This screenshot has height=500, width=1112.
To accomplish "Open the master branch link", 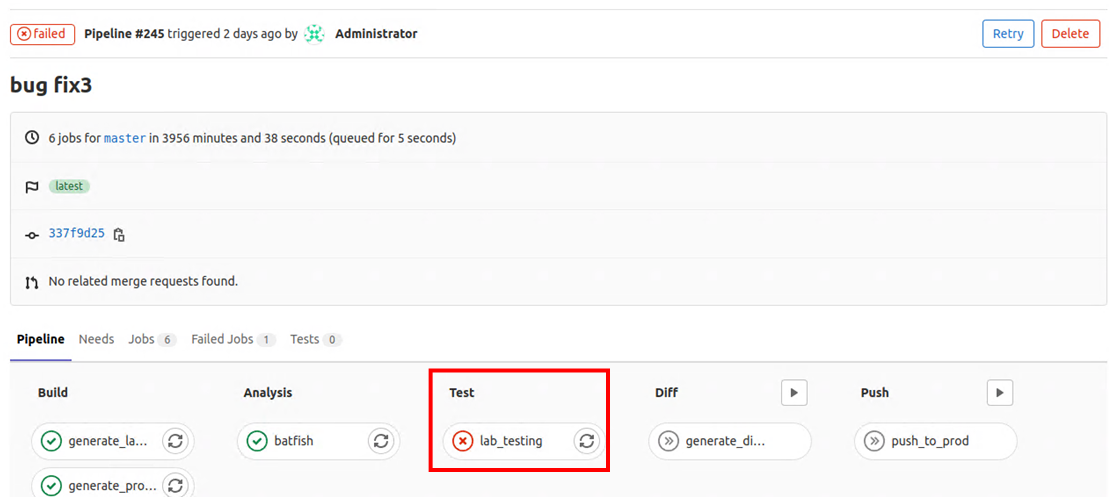I will coord(125,138).
